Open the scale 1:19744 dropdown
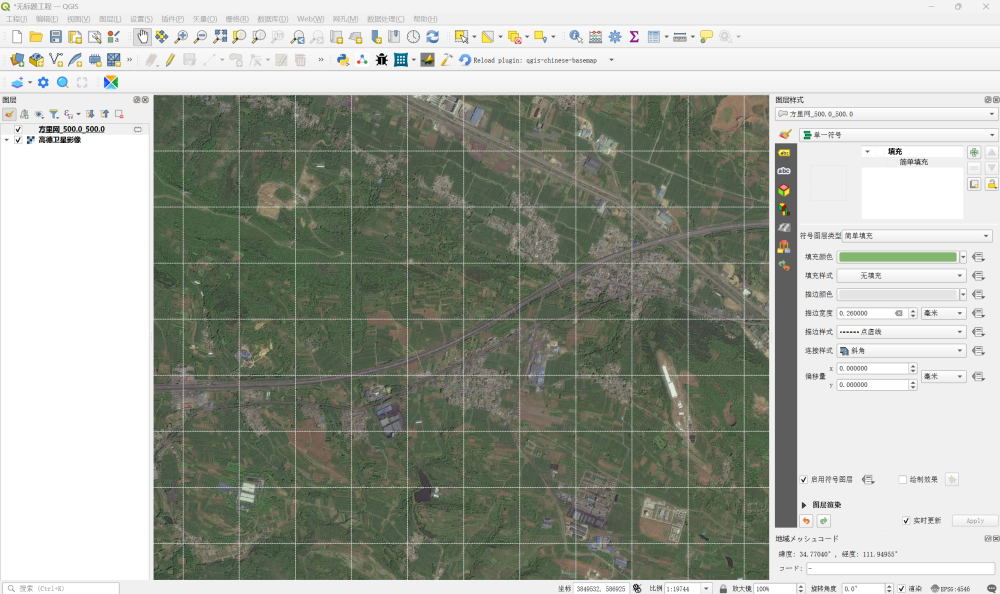This screenshot has height=594, width=1000. (x=706, y=589)
